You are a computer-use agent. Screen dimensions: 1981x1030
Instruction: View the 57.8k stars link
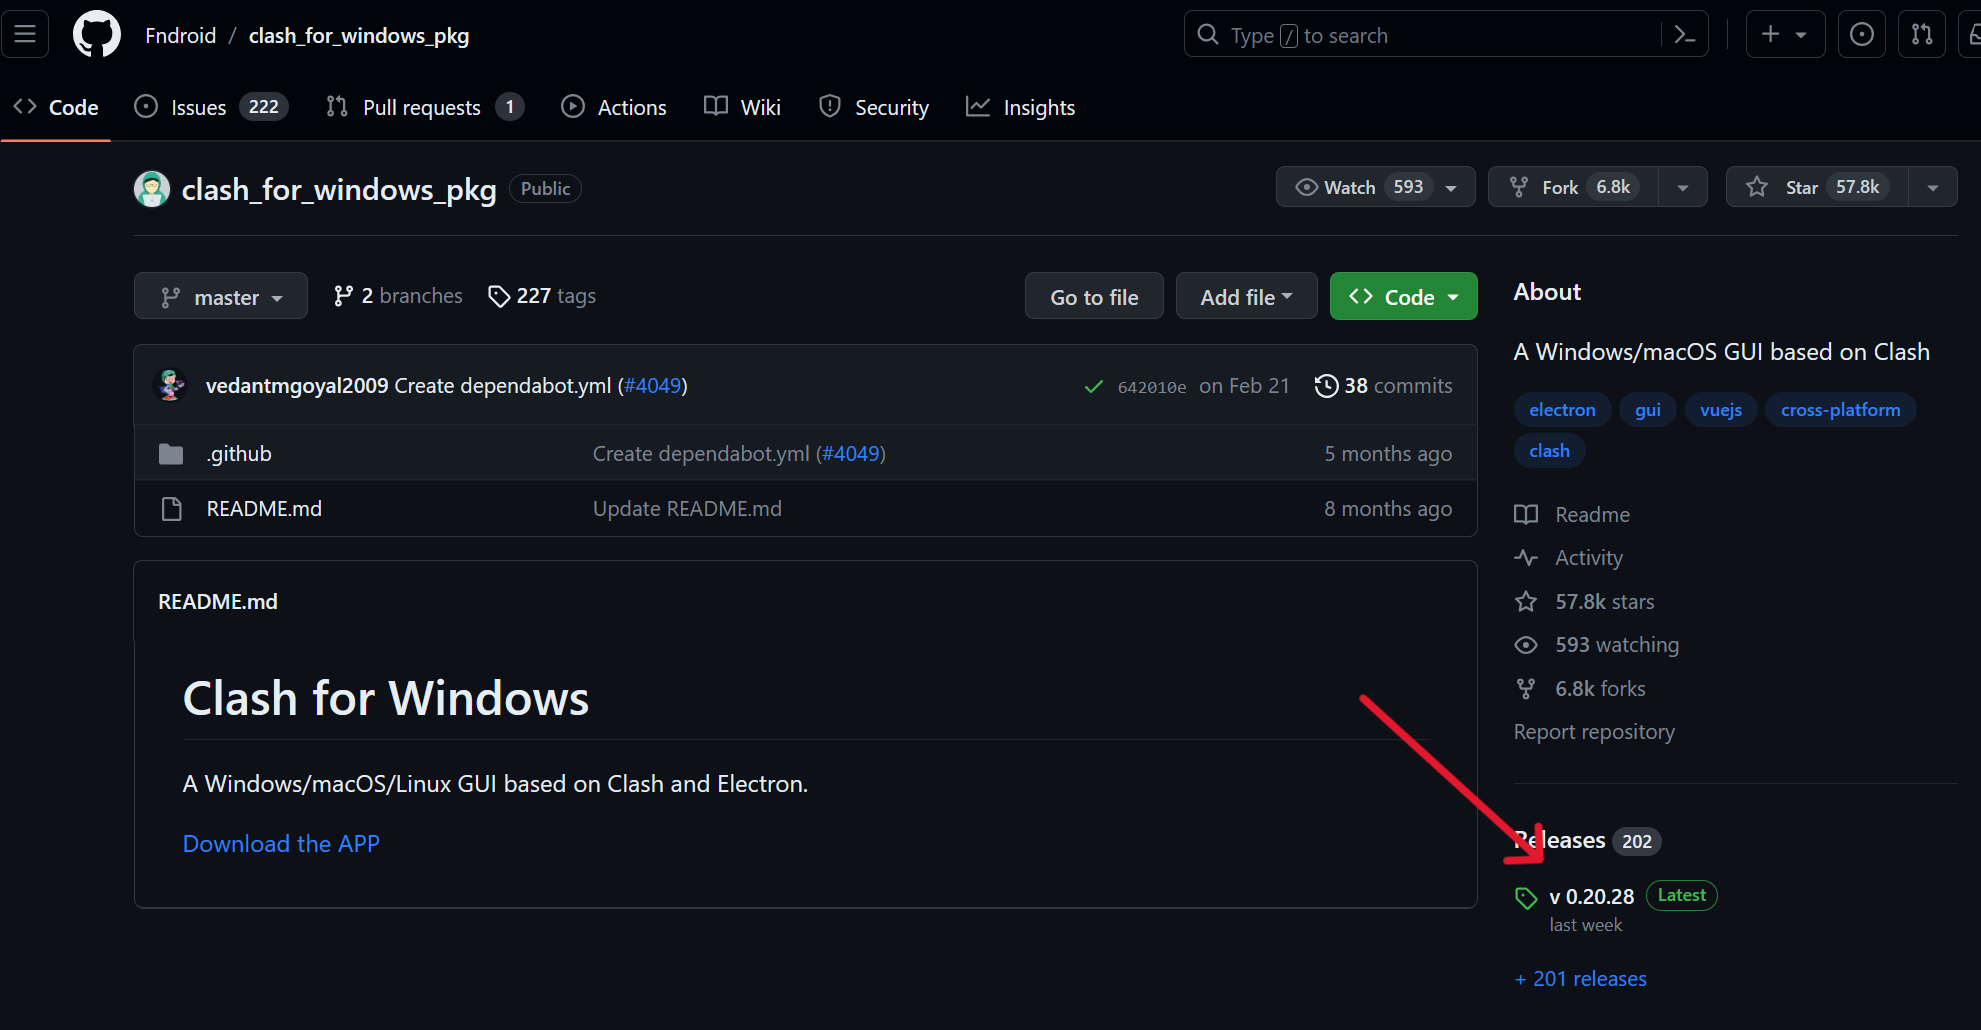tap(1585, 602)
